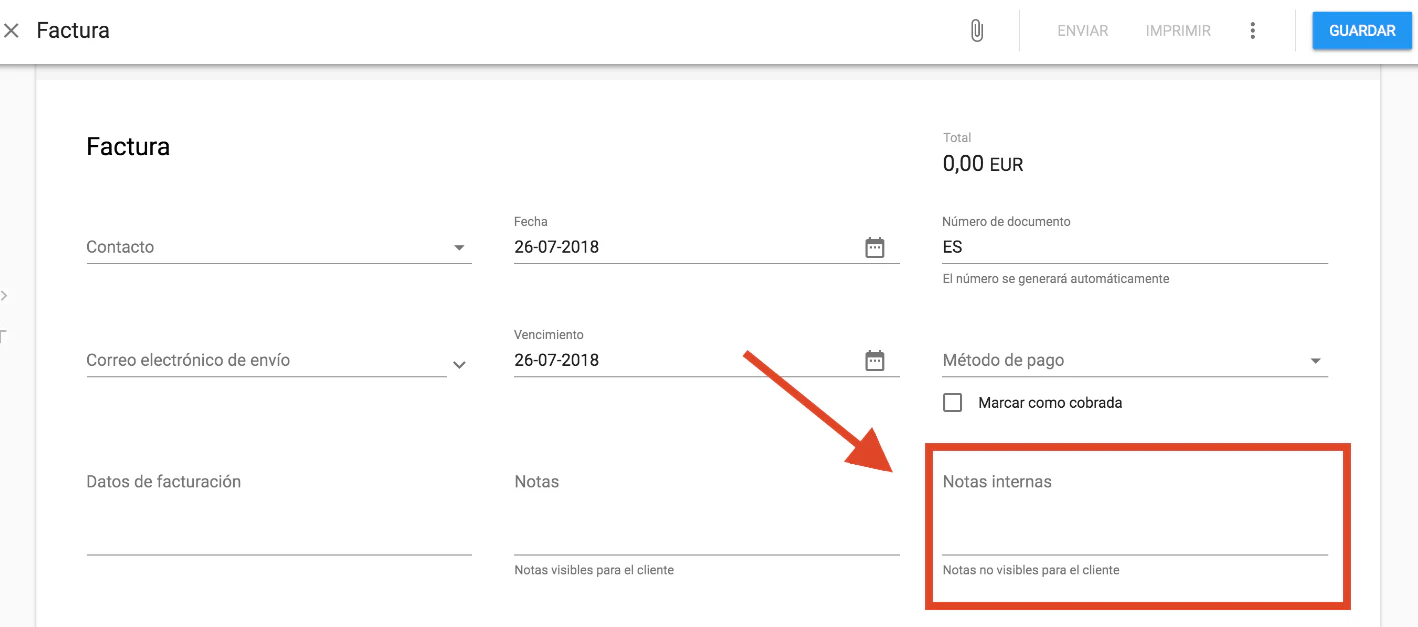The image size is (1418, 627).
Task: Click the paperclip attachment icon
Action: click(x=977, y=30)
